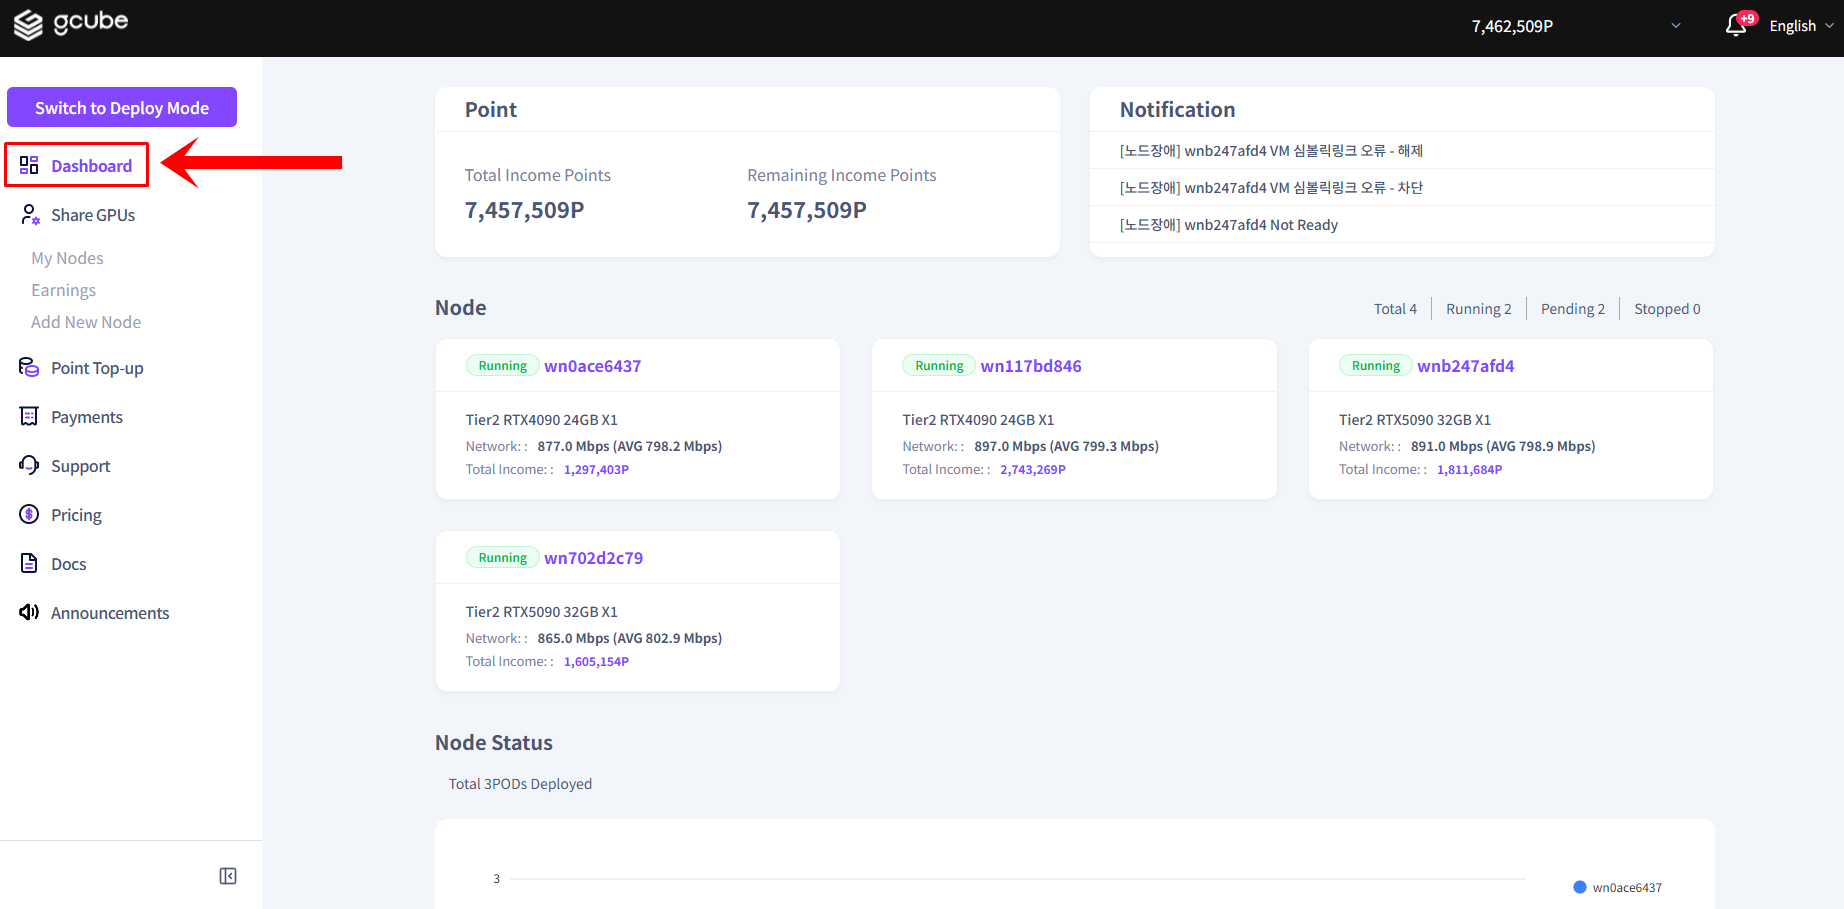Image resolution: width=1844 pixels, height=909 pixels.
Task: Expand the points balance dropdown arrow
Action: 1676,26
